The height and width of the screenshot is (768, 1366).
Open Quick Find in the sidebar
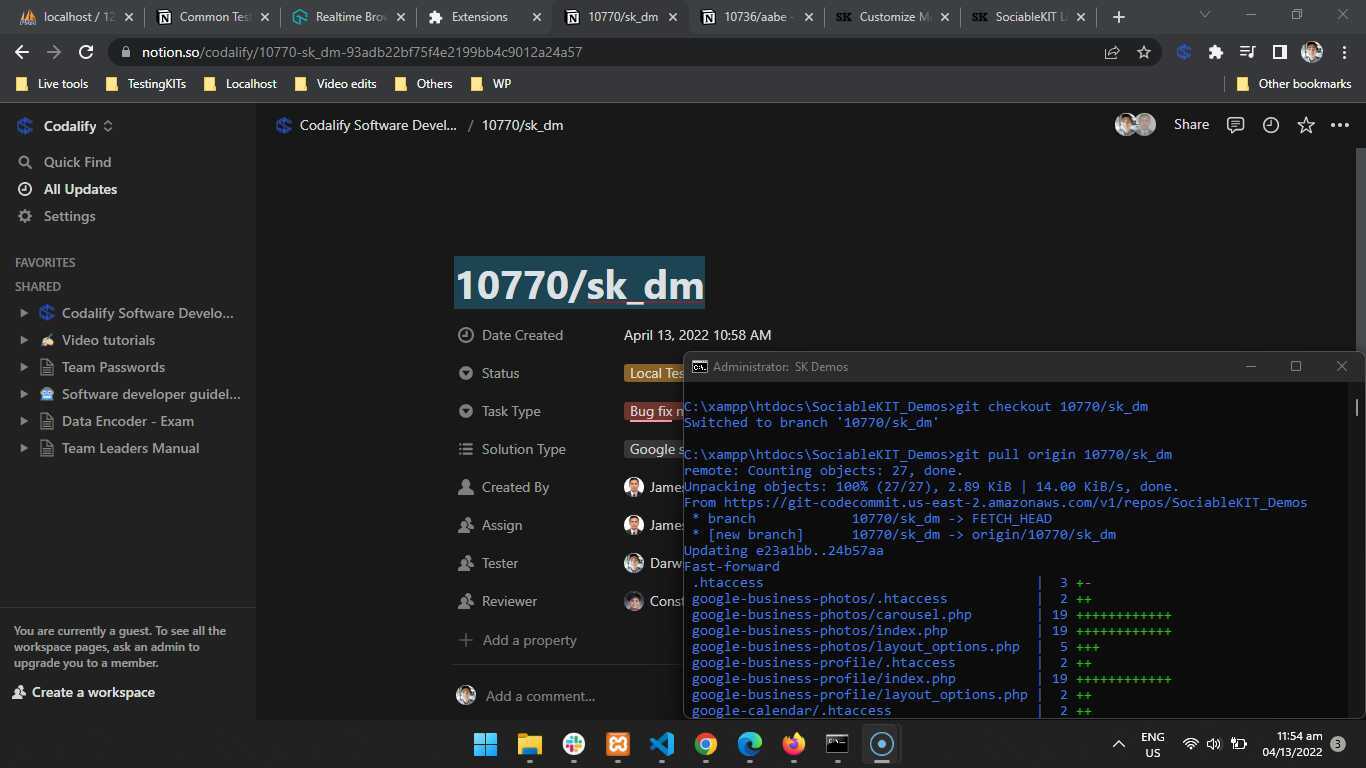pyautogui.click(x=77, y=162)
